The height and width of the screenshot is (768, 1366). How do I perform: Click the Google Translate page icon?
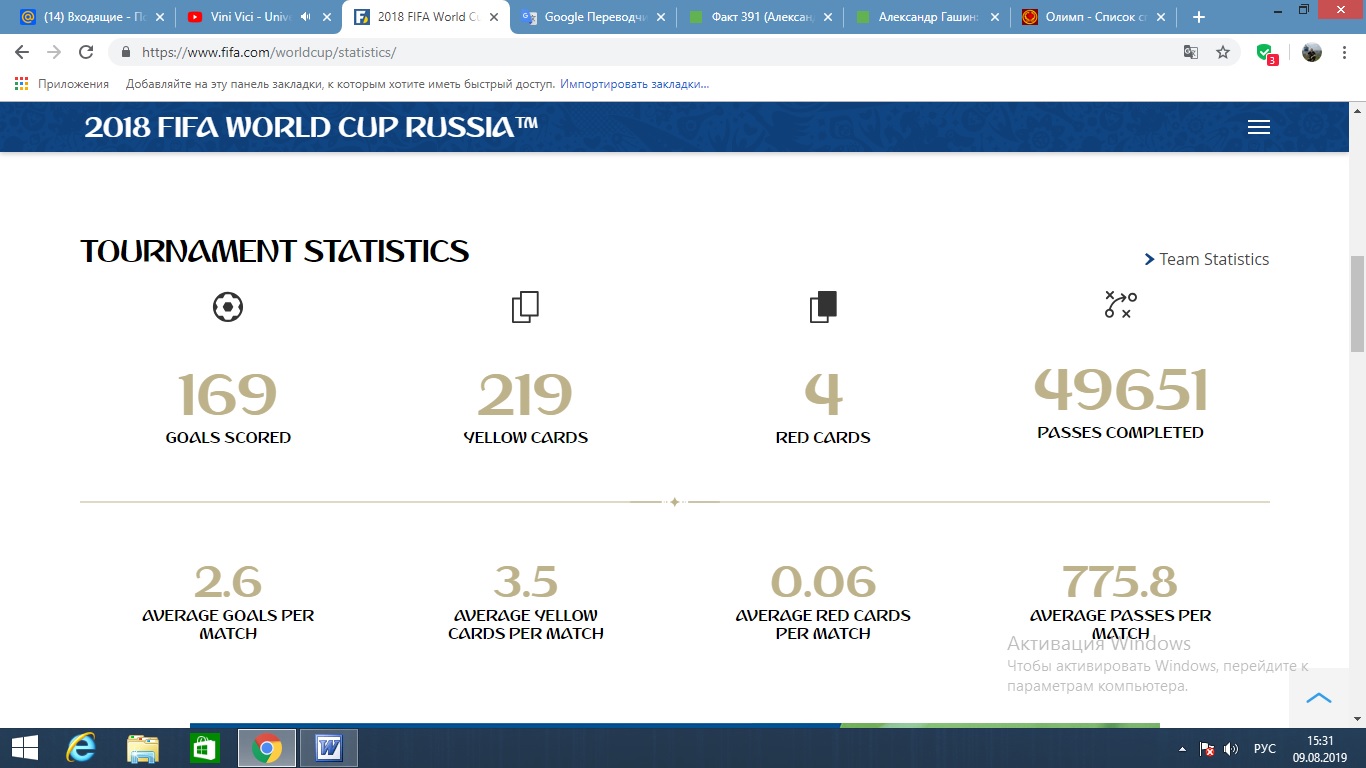(1190, 52)
